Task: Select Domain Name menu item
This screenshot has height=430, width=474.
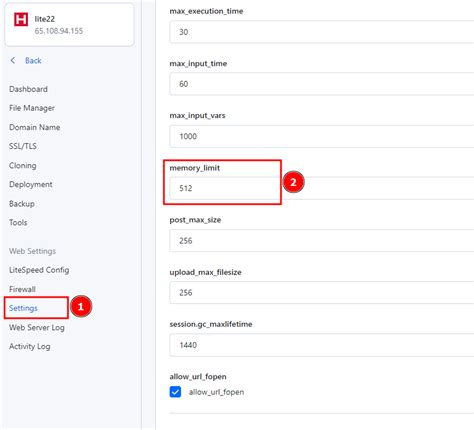Action: [x=35, y=127]
